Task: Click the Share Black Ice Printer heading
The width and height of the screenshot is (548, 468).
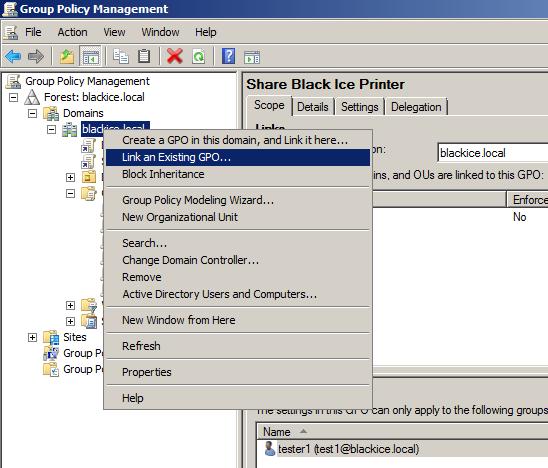Action: pos(325,84)
